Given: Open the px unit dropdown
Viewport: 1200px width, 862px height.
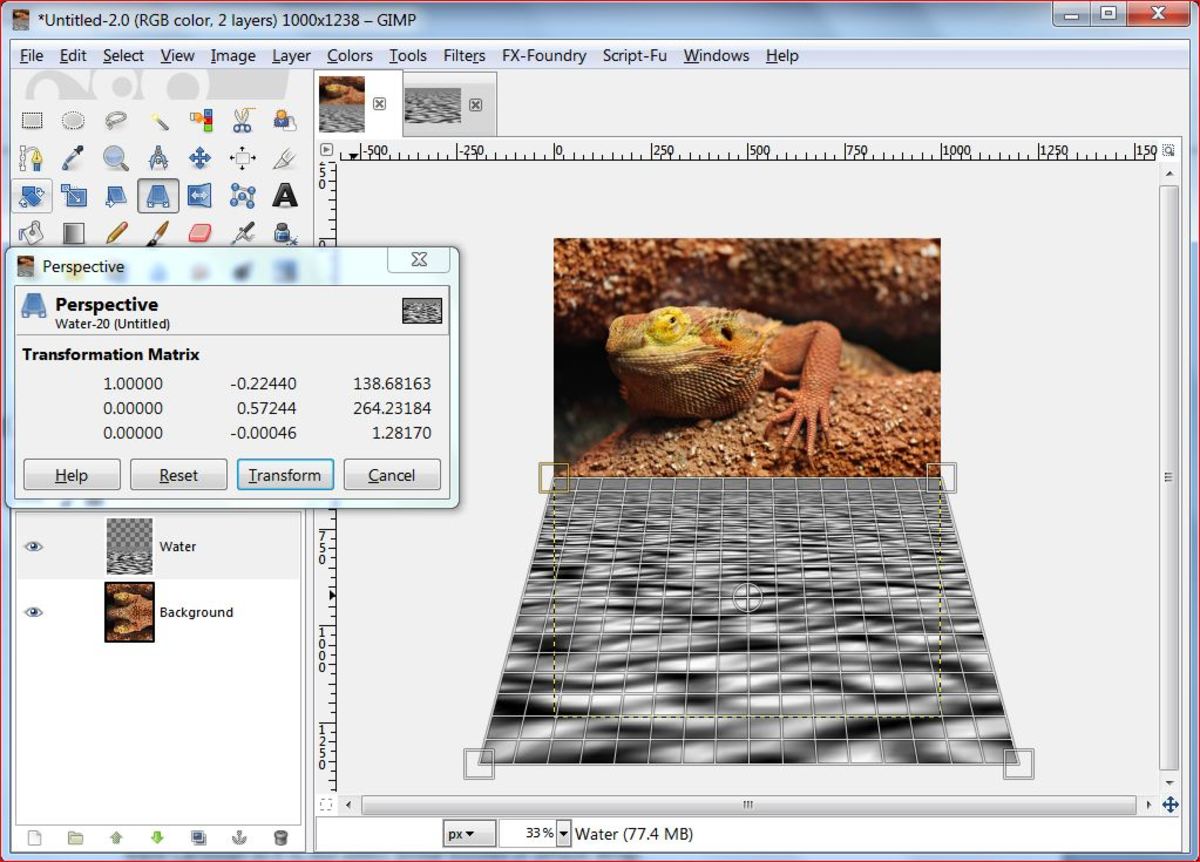Looking at the screenshot, I should (468, 834).
